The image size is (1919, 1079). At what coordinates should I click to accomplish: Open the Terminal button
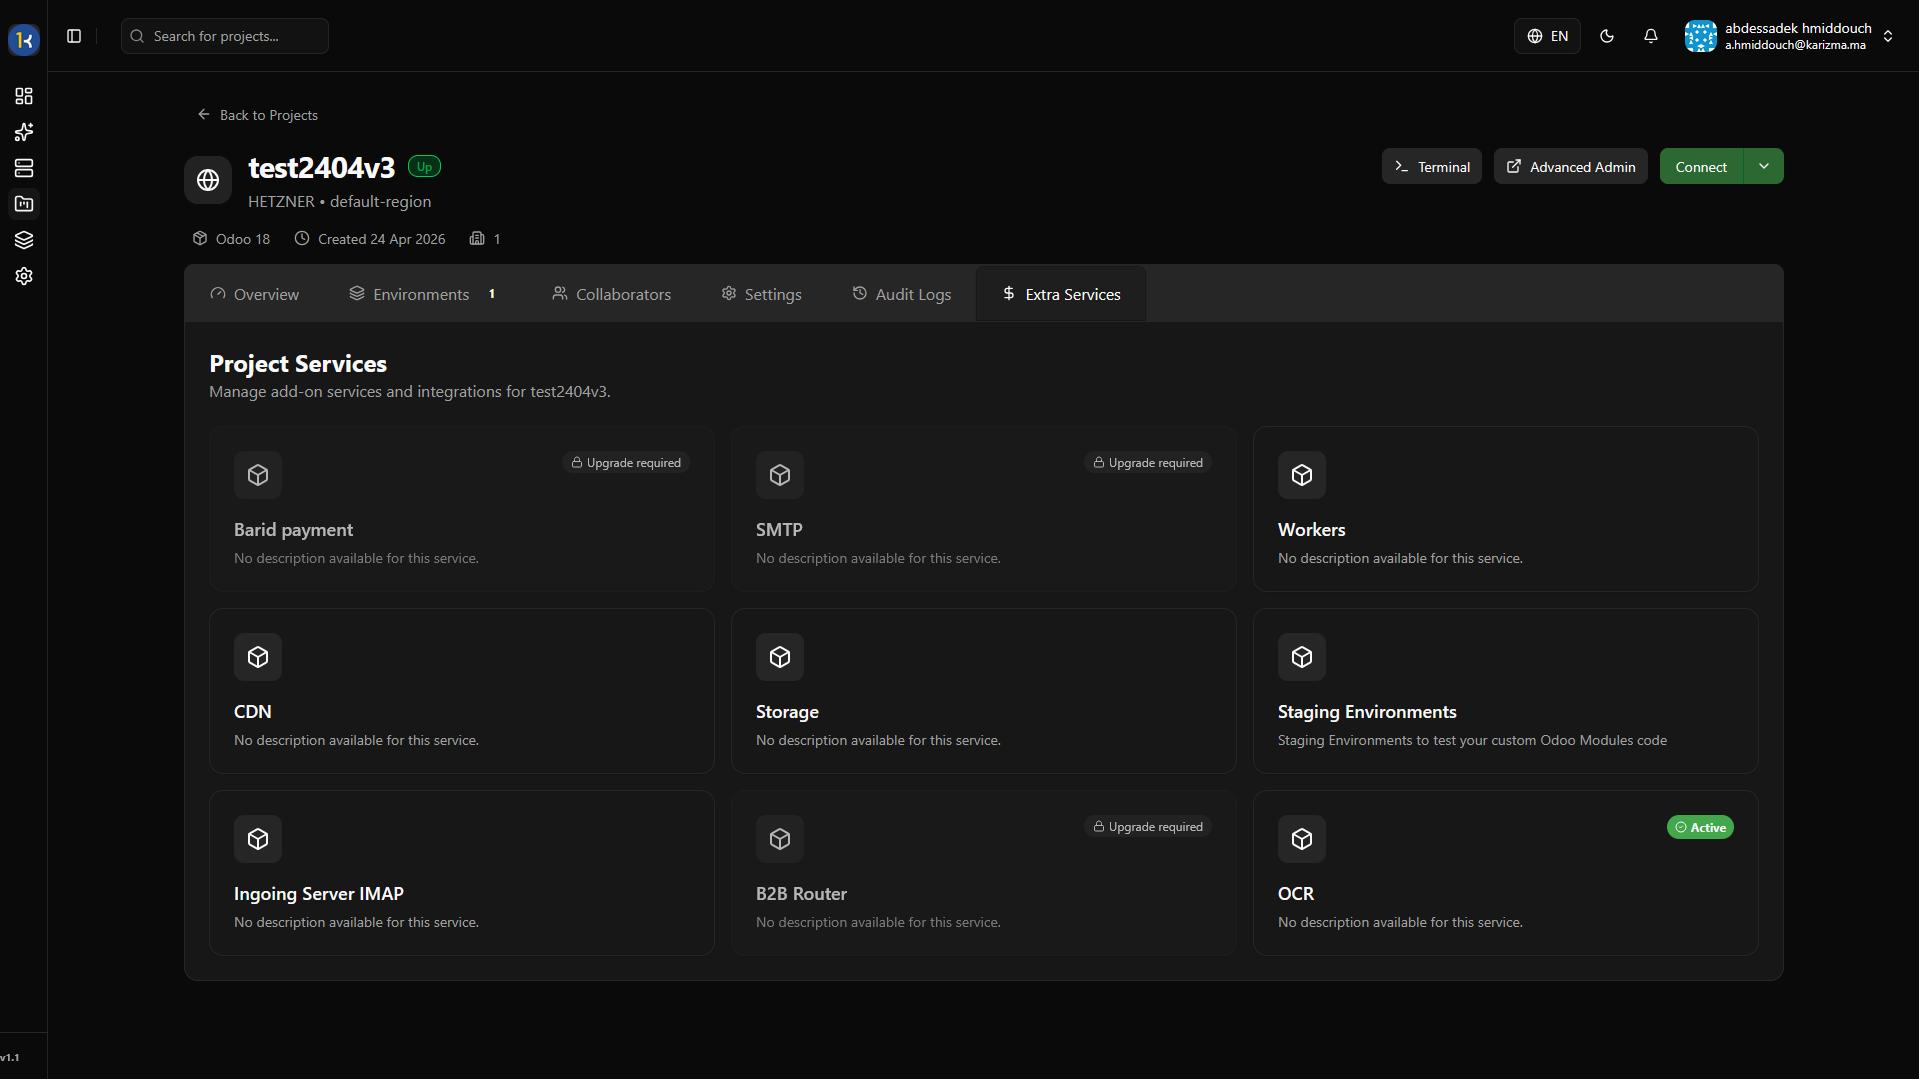tap(1432, 167)
